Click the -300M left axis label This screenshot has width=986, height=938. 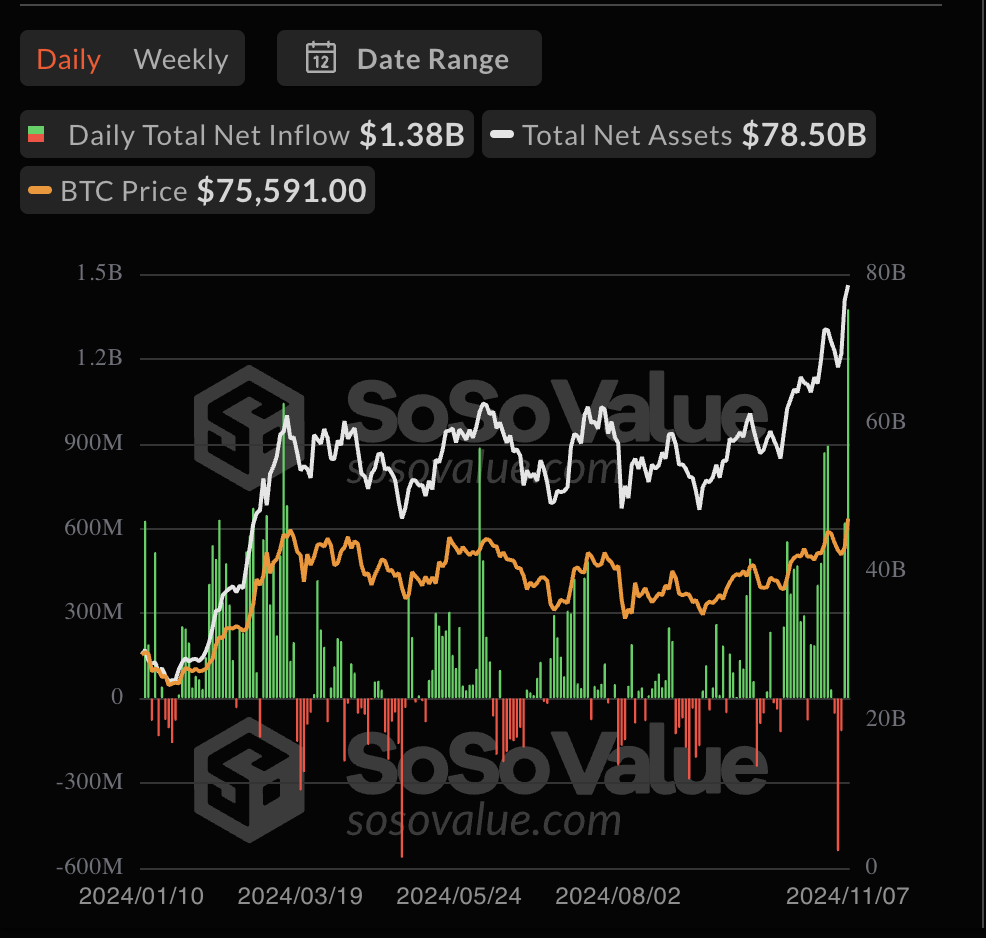(x=89, y=781)
